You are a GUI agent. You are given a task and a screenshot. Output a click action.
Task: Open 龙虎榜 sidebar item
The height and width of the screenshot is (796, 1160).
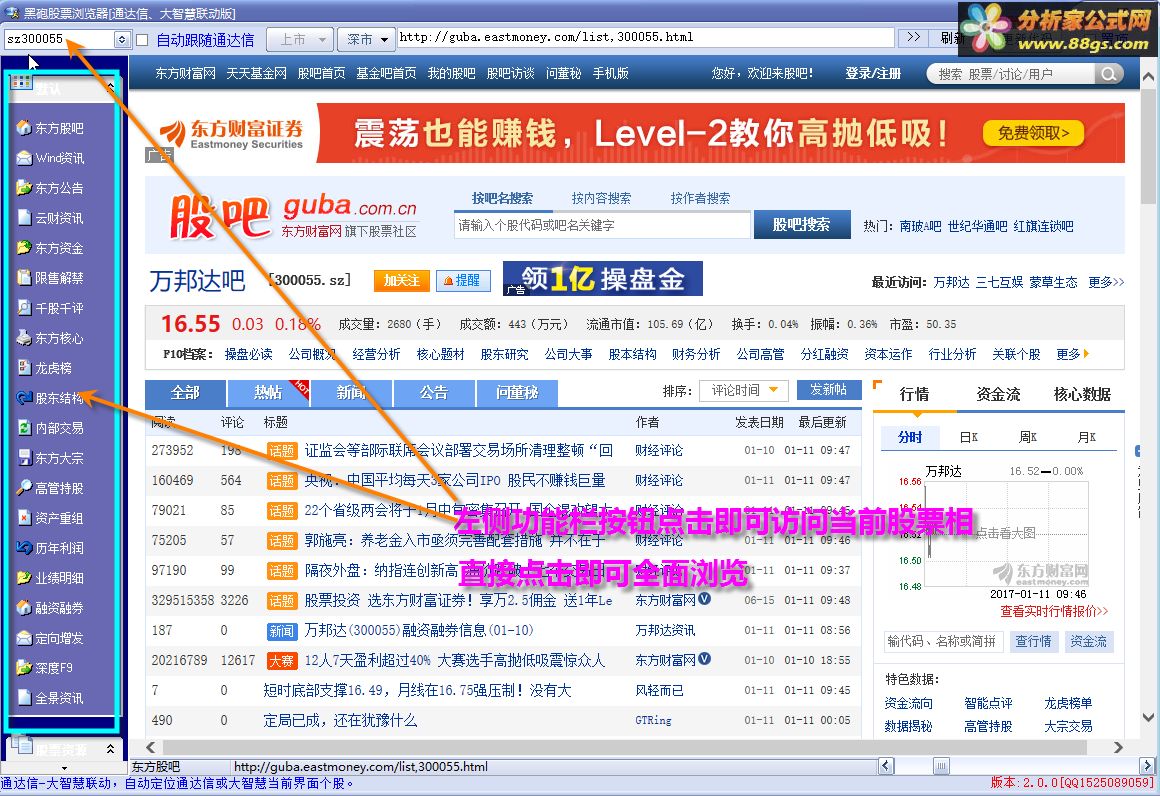(x=44, y=368)
